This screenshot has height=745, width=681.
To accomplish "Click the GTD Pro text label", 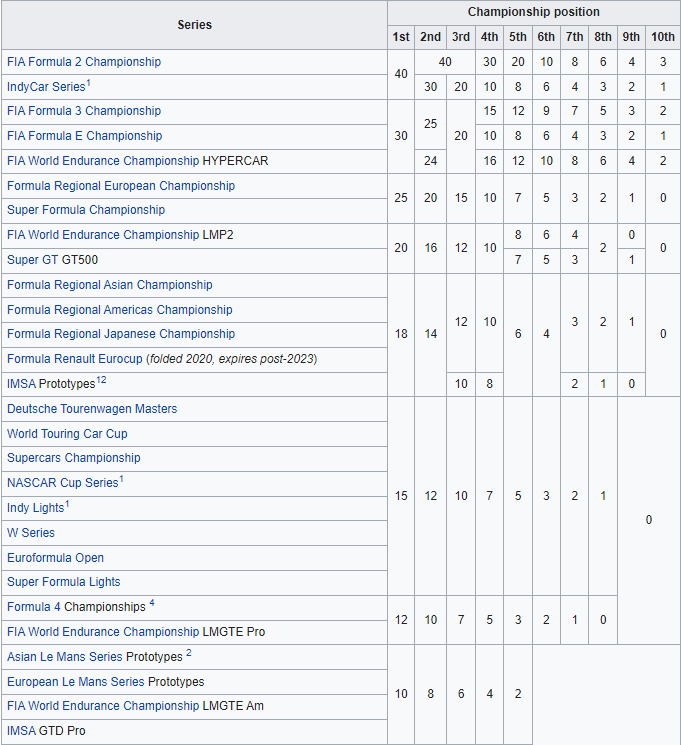I will 62,731.
